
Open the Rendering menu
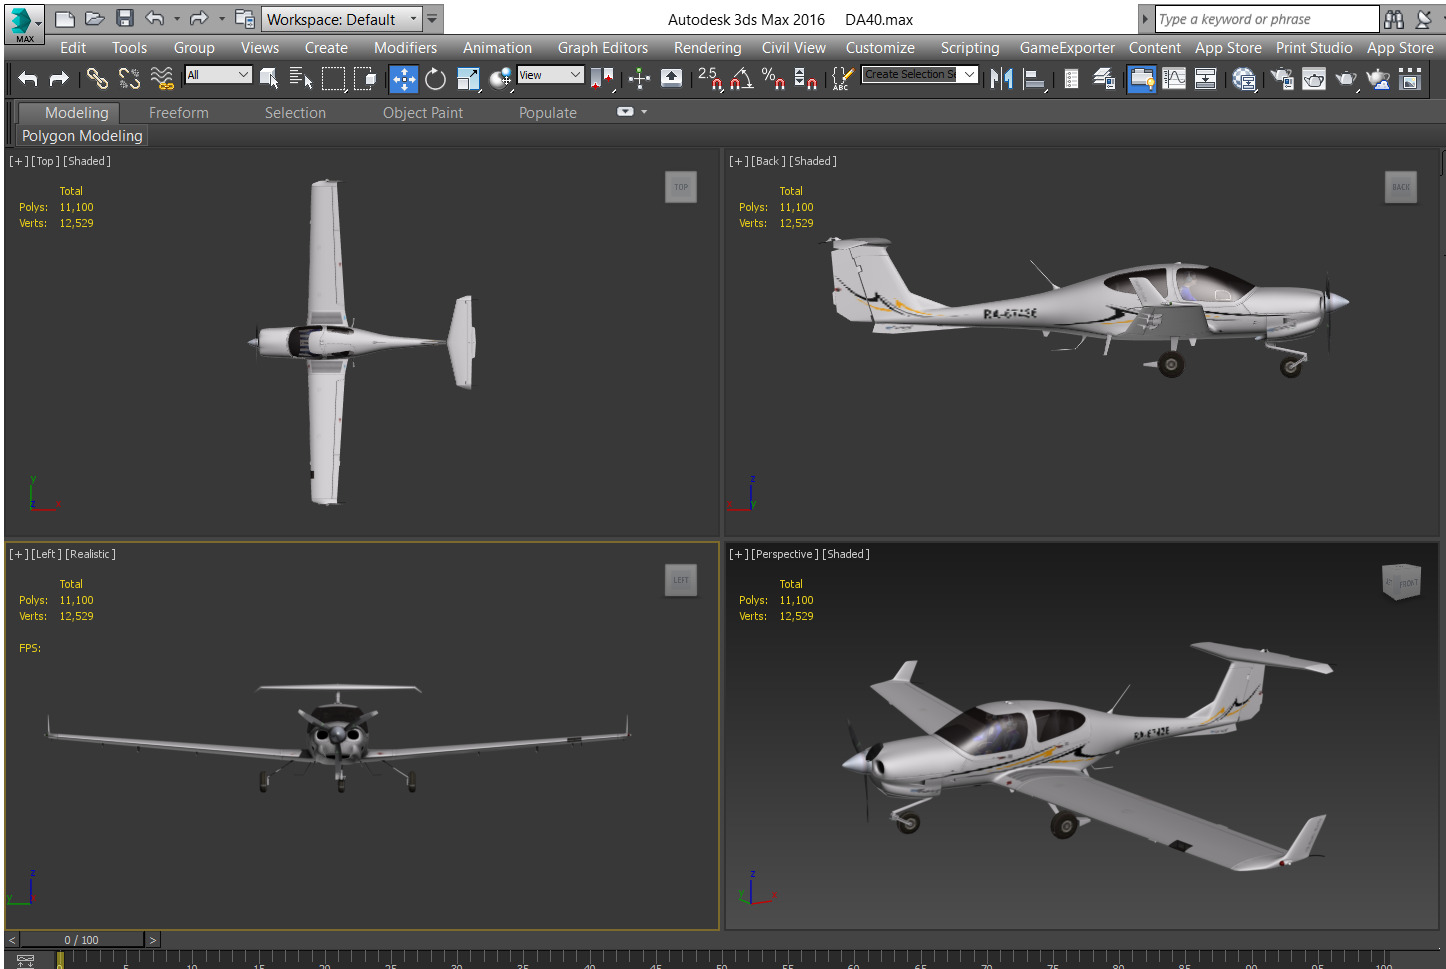707,48
